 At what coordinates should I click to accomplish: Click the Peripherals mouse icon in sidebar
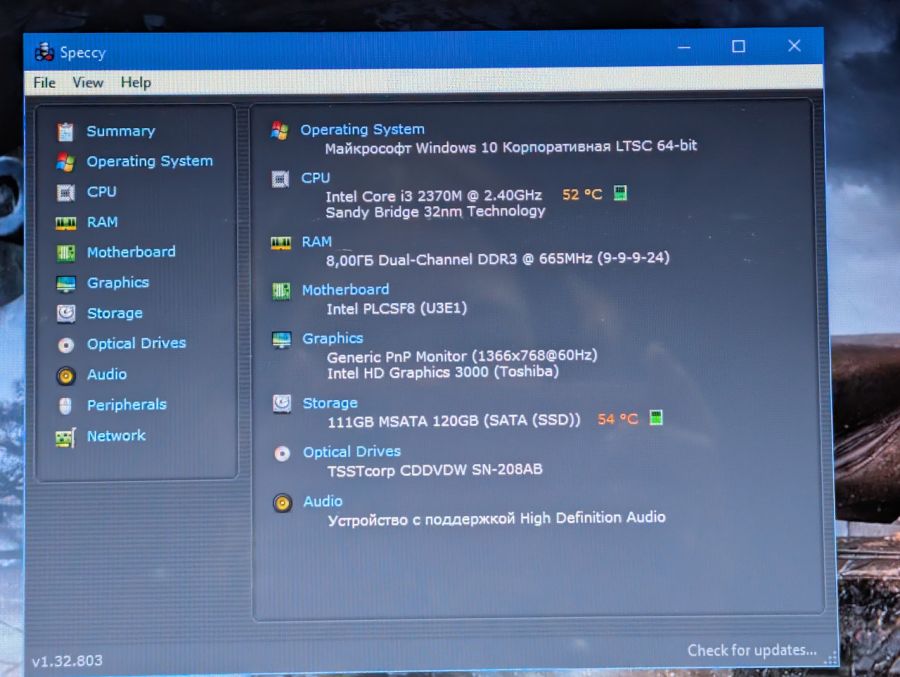65,406
